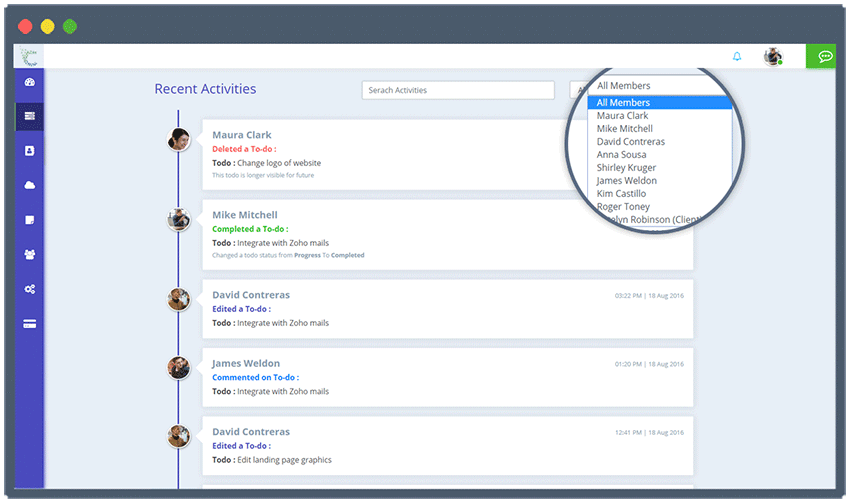850x504 pixels.
Task: Click Maura Clark's avatar on timeline
Action: pyautogui.click(x=178, y=139)
